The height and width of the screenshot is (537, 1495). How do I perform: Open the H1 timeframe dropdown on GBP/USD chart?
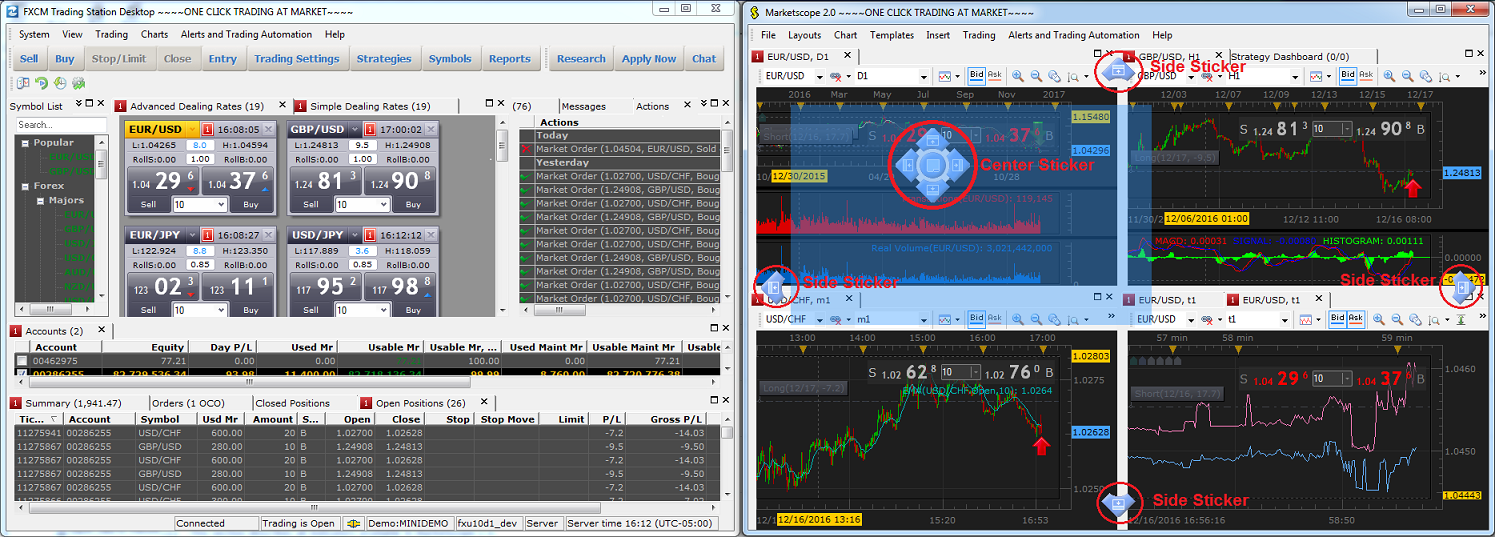(1296, 76)
